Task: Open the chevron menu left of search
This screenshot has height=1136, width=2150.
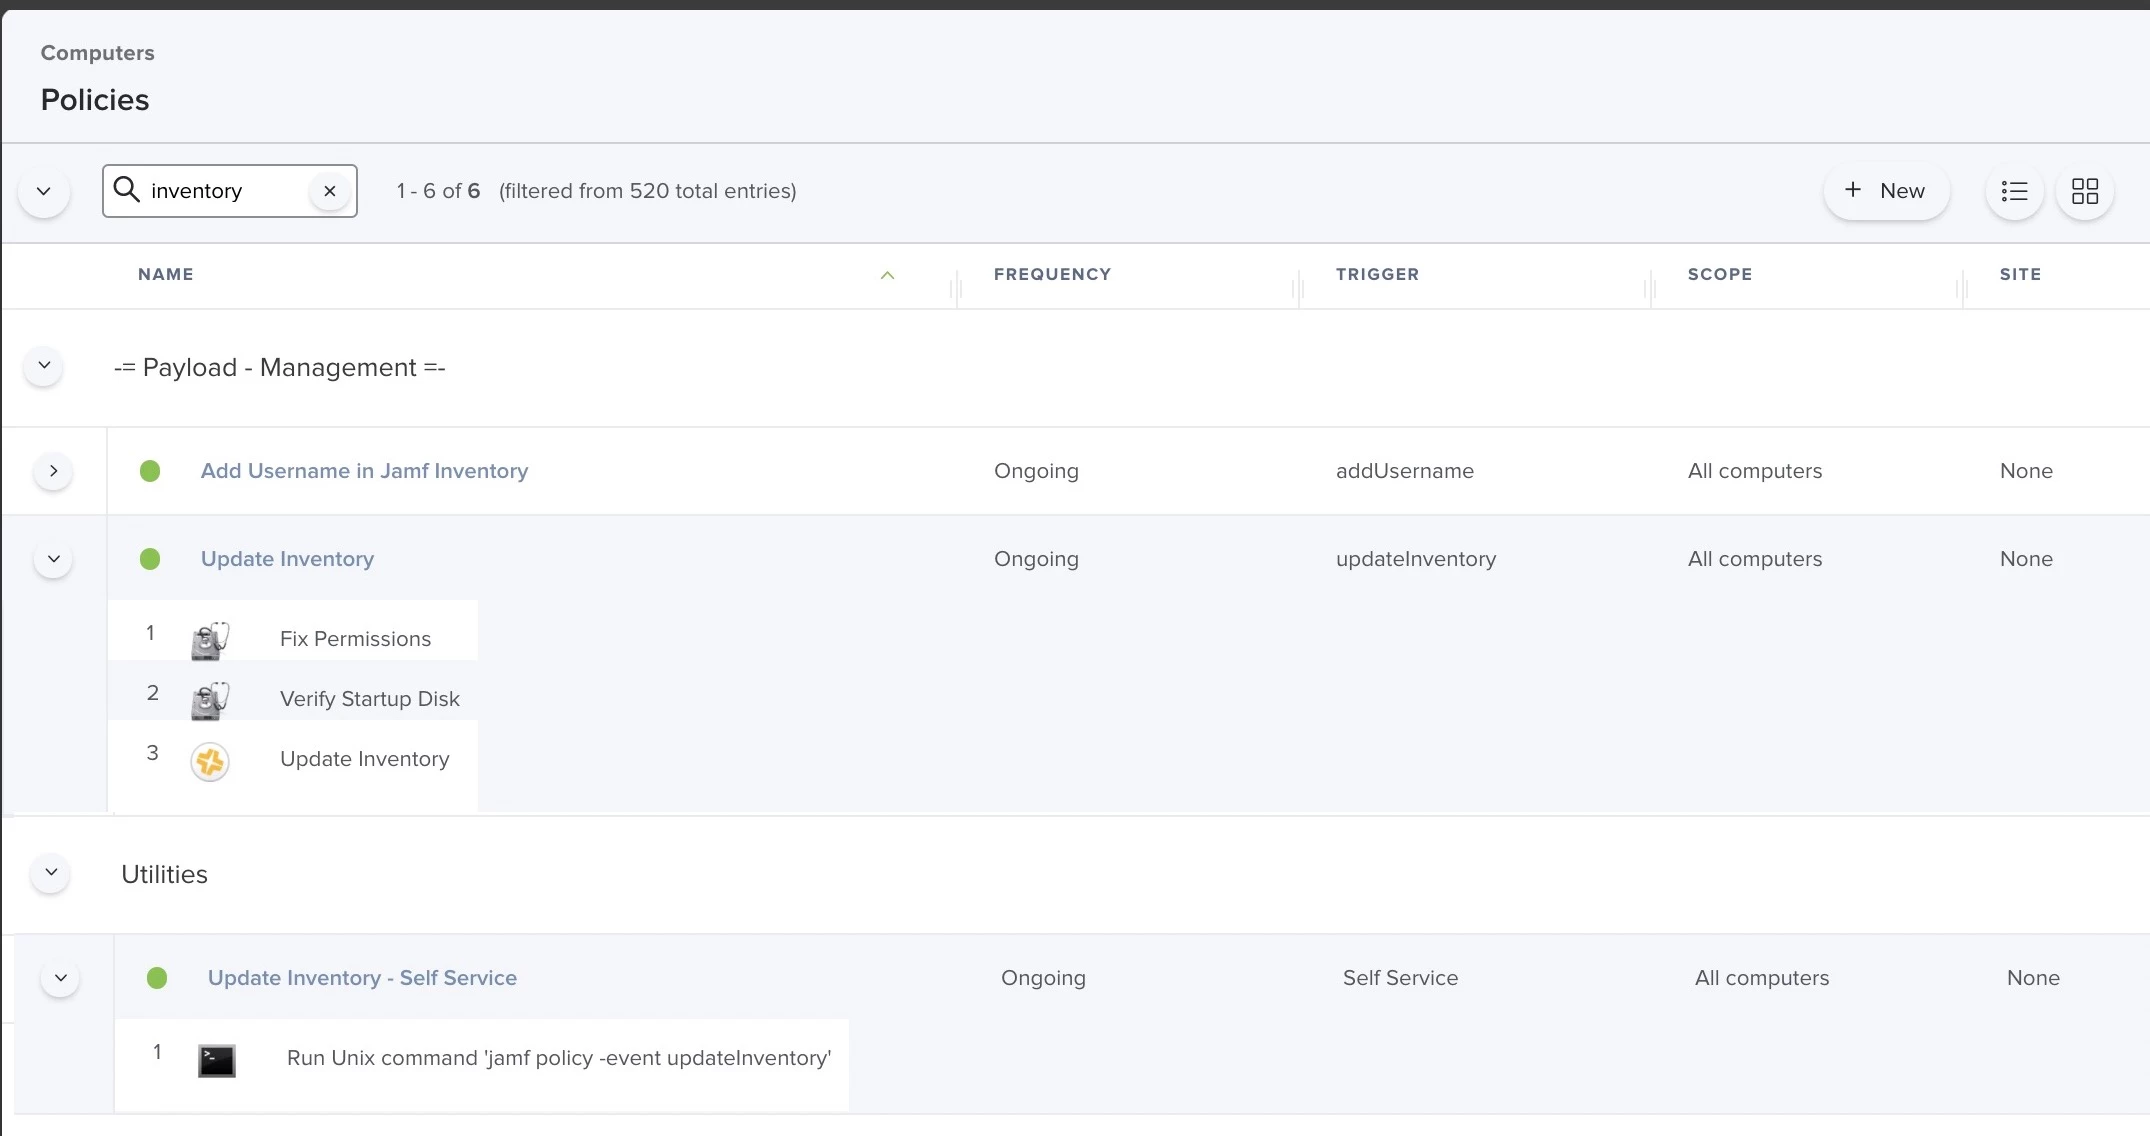Action: pos(44,191)
